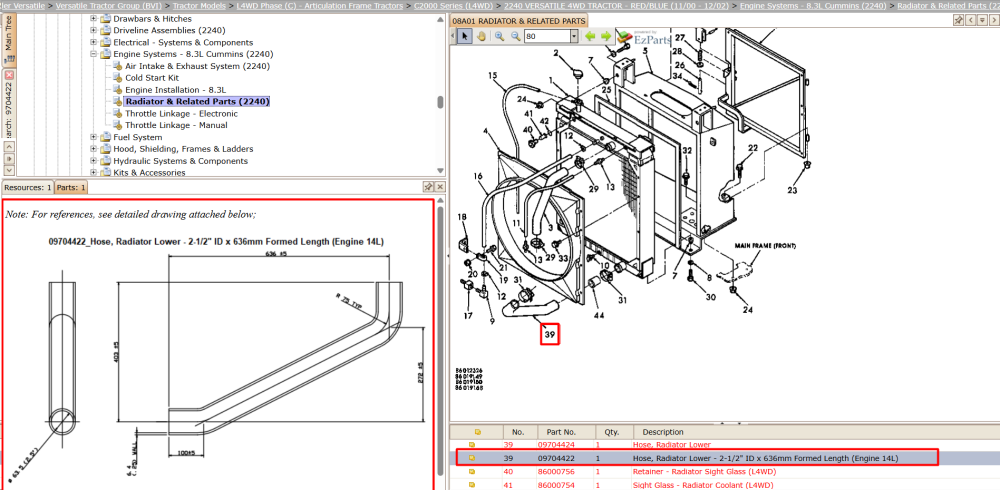
Task: Click breadcrumb C2000 Series (L4WD) link
Action: [x=453, y=5]
